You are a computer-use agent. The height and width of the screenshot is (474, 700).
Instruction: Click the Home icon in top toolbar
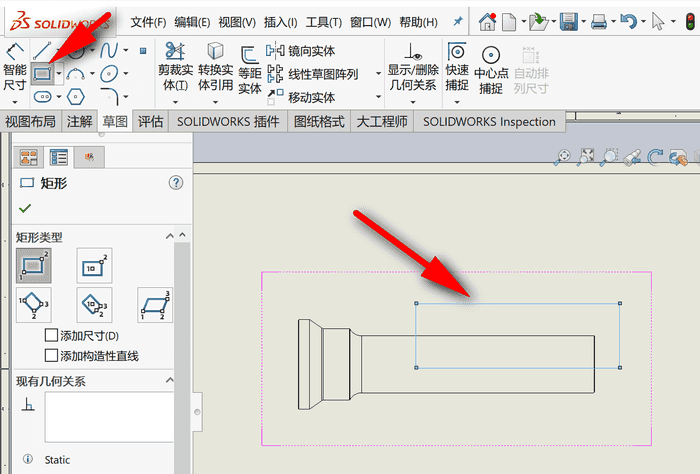pyautogui.click(x=487, y=21)
